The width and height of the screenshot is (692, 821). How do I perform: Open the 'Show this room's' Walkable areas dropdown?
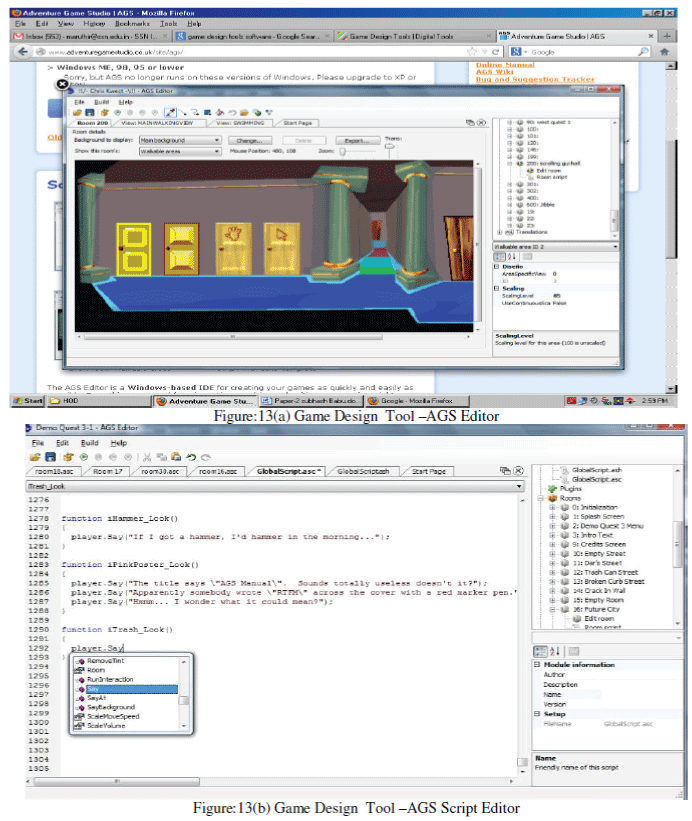[181, 152]
